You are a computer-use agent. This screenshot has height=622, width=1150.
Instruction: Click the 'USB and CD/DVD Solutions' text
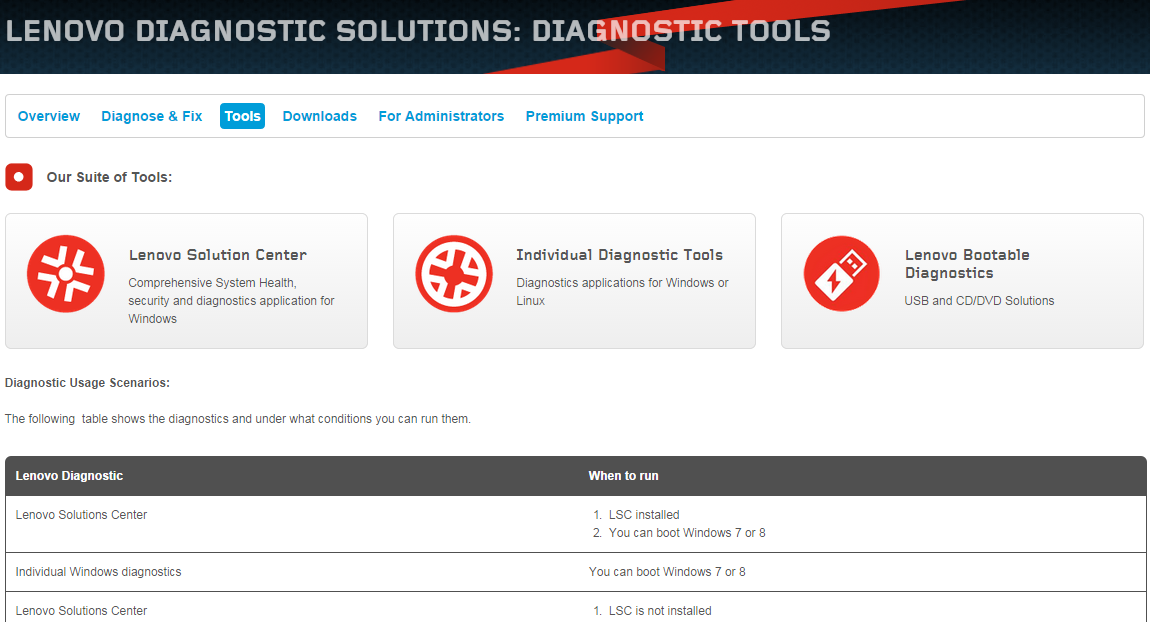click(979, 301)
